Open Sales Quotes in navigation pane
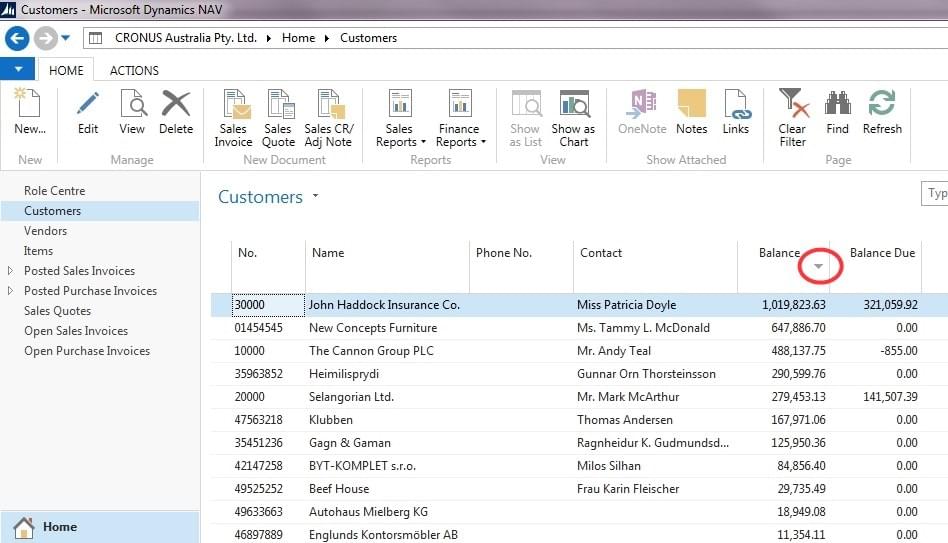The height and width of the screenshot is (543, 948). pyautogui.click(x=57, y=311)
